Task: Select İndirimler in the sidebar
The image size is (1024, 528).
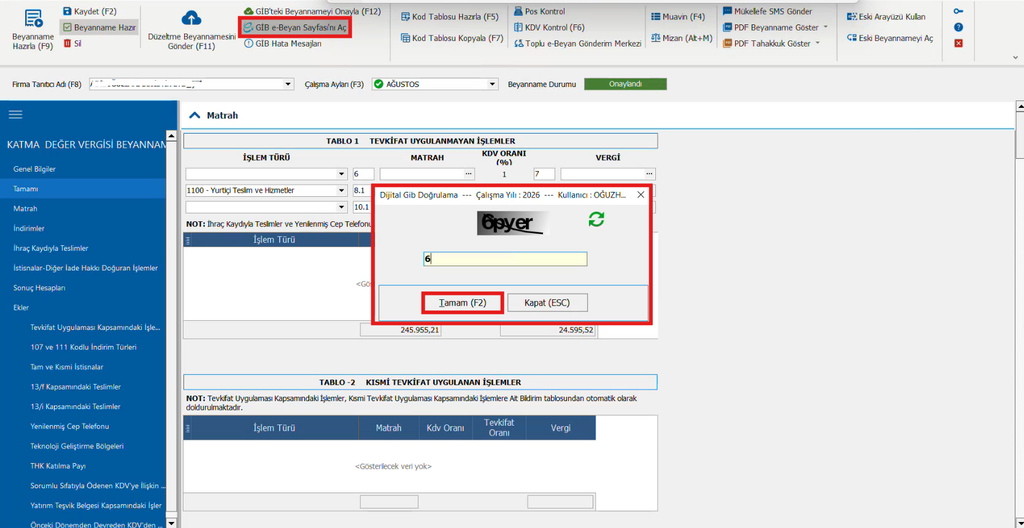Action: (29, 229)
